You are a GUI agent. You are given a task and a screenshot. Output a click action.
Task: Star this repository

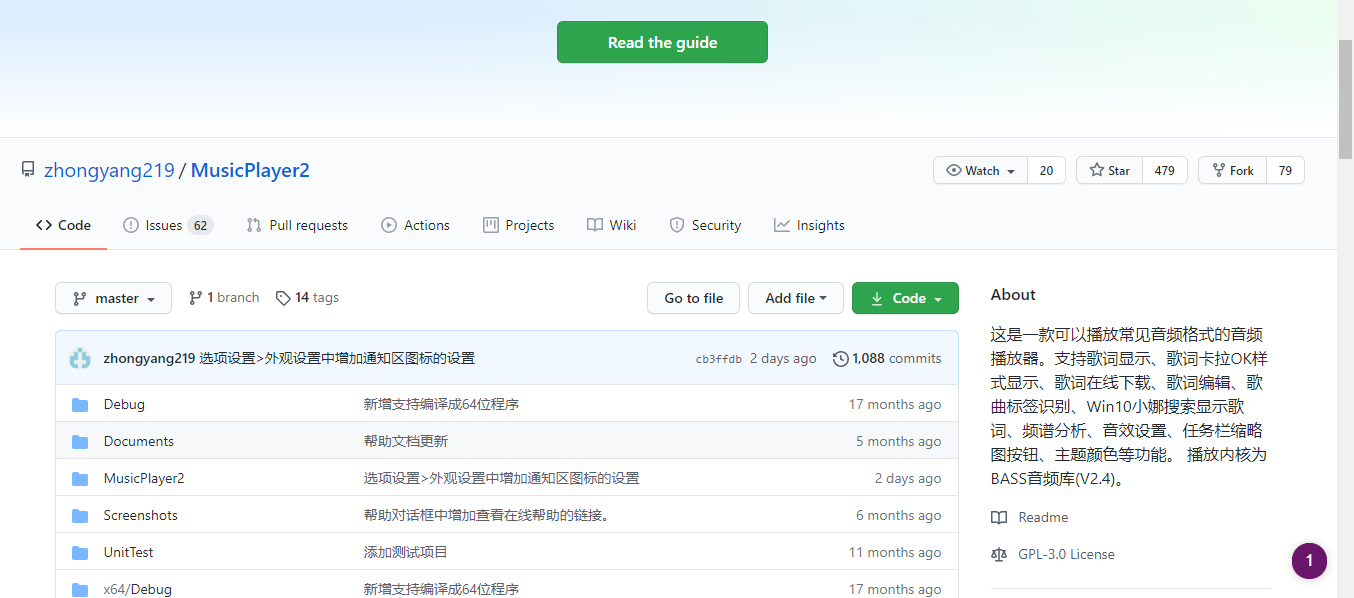click(1109, 170)
